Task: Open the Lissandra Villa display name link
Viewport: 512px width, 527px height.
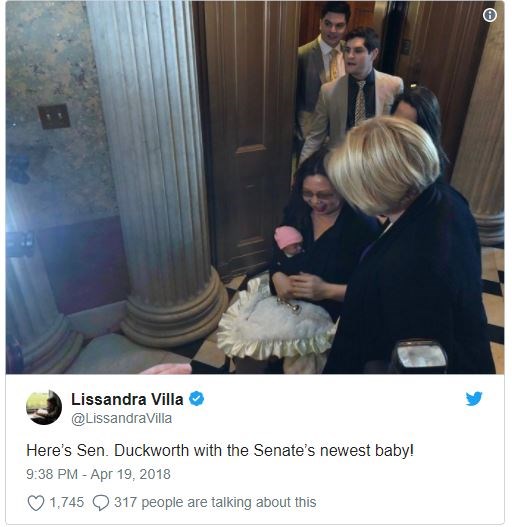Action: 127,399
